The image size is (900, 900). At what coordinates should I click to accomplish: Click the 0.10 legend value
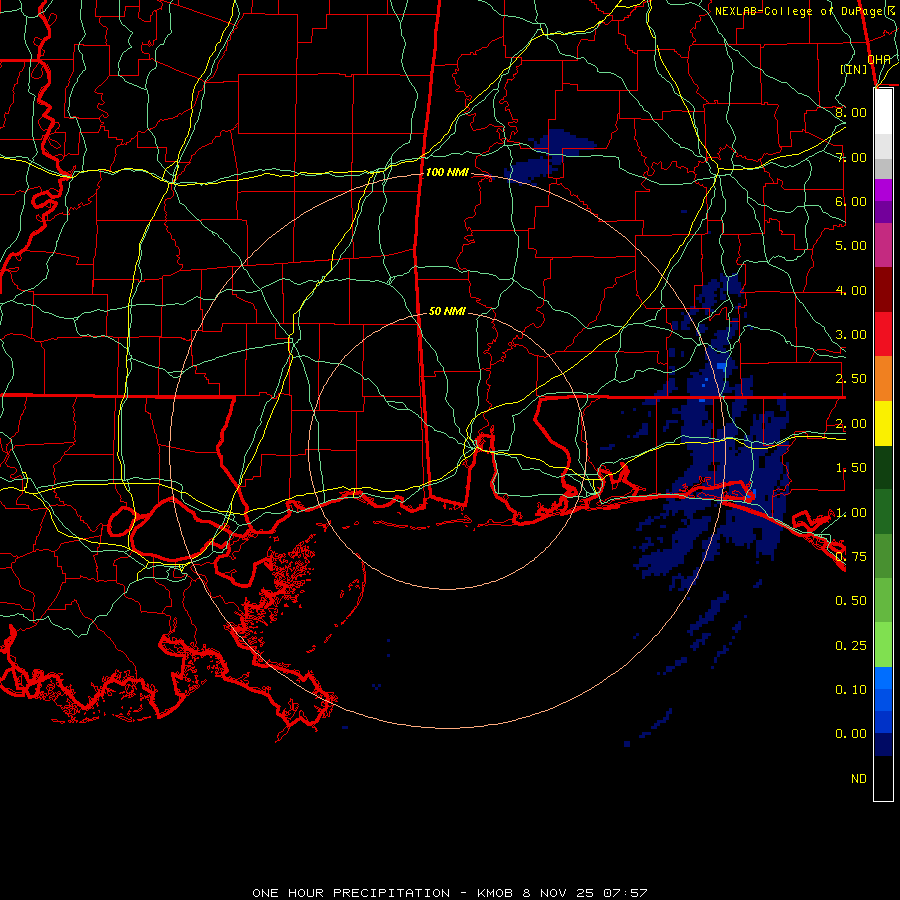tap(851, 689)
